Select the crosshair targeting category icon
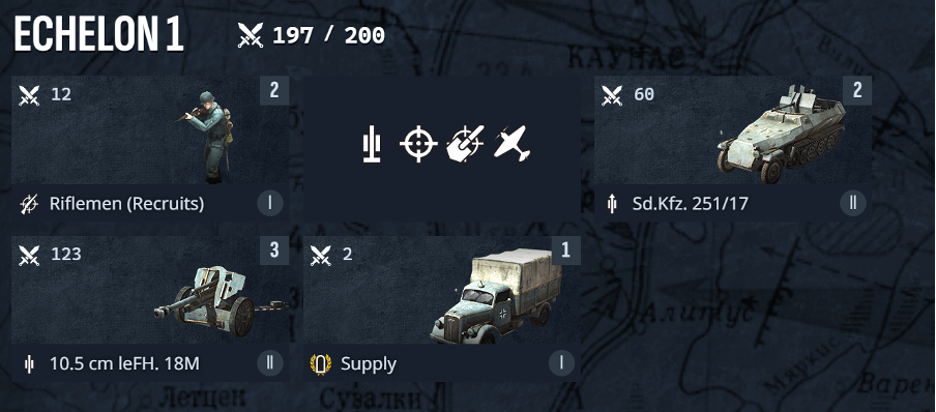 [x=418, y=144]
